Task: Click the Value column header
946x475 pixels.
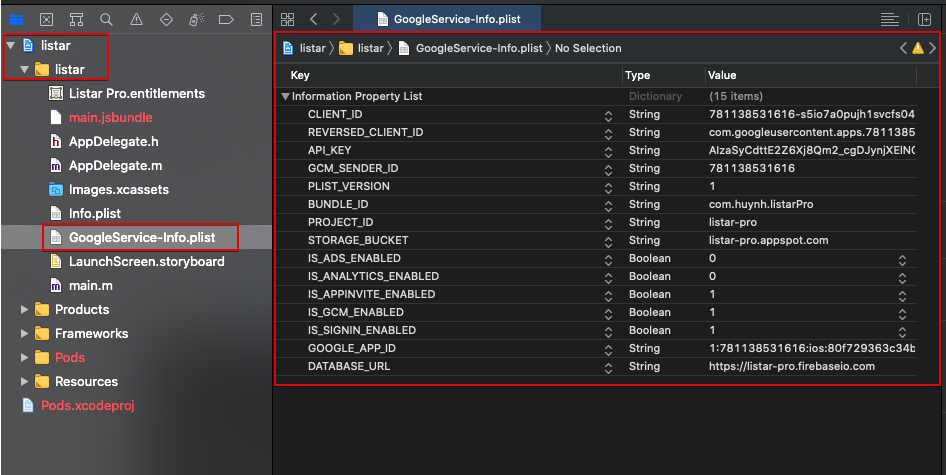Action: pos(722,75)
